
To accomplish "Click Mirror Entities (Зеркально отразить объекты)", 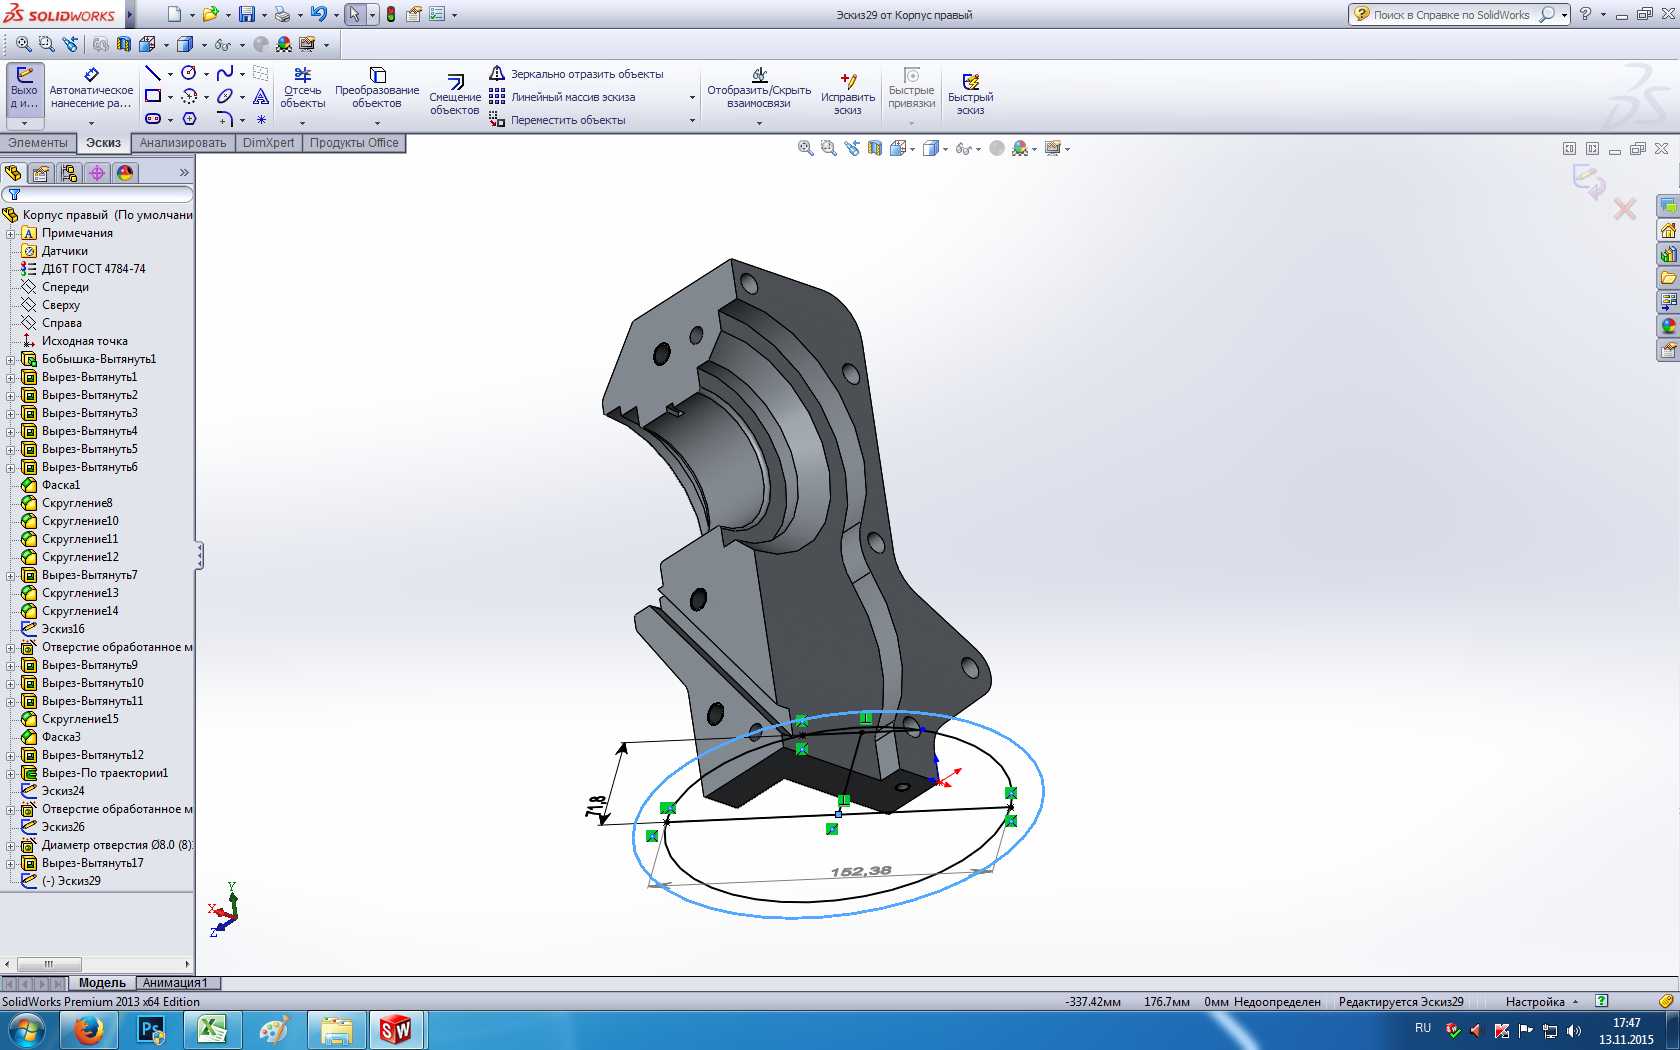I will (577, 74).
